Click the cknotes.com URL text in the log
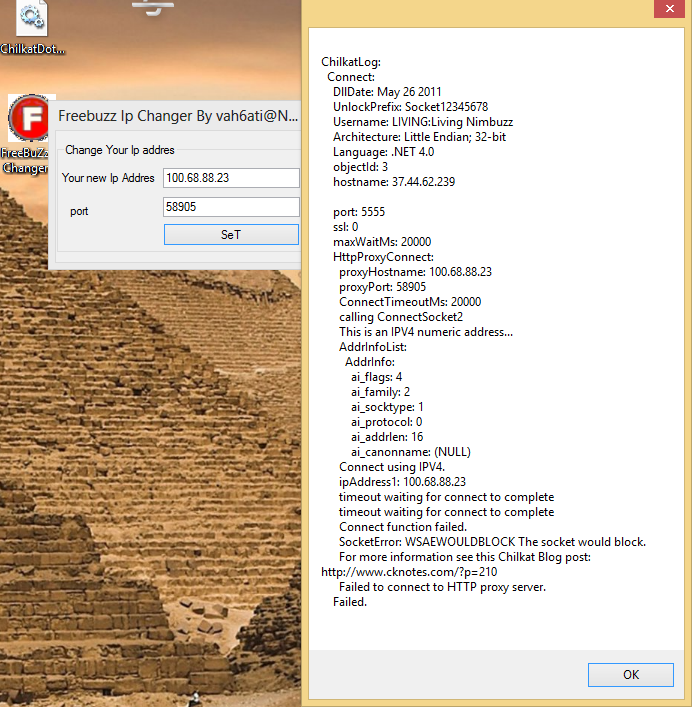Screen dimensions: 692x707 409,572
